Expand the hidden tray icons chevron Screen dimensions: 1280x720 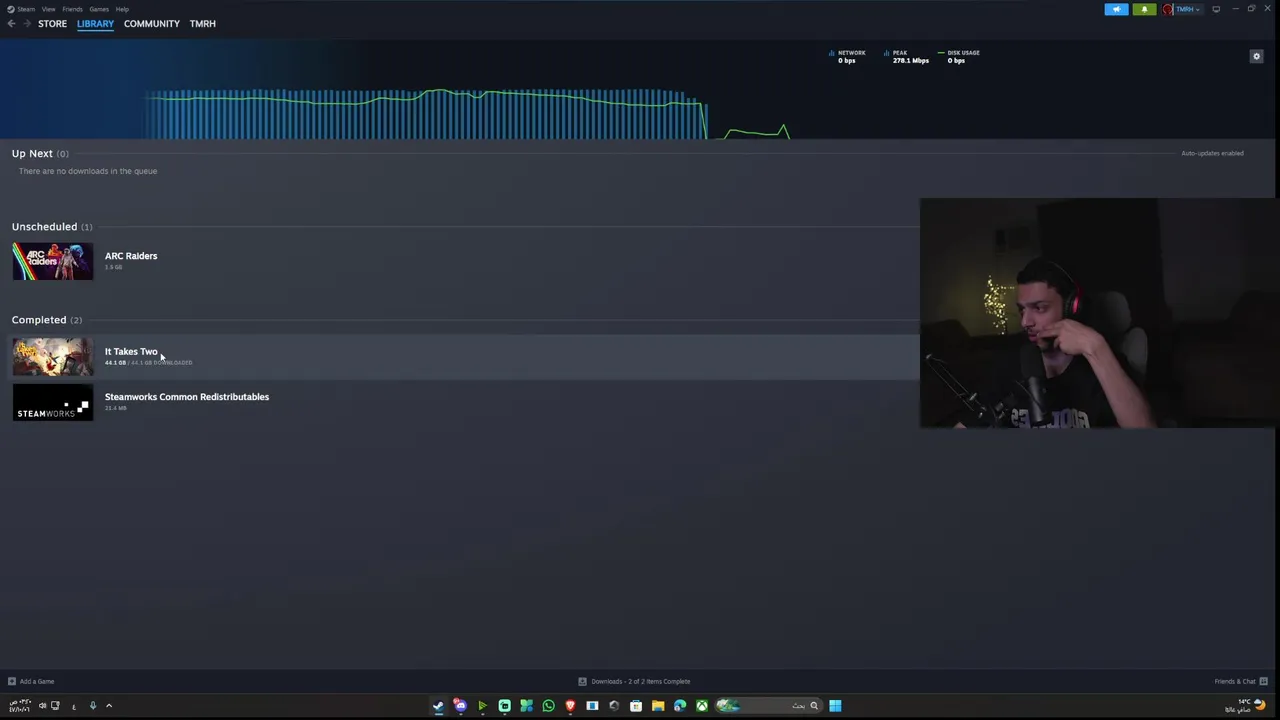[109, 706]
